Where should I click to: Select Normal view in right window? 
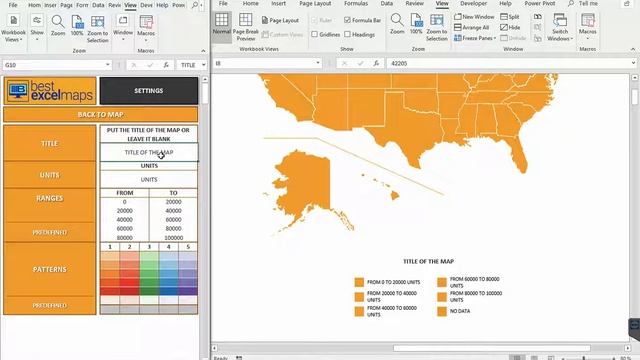coord(222,27)
